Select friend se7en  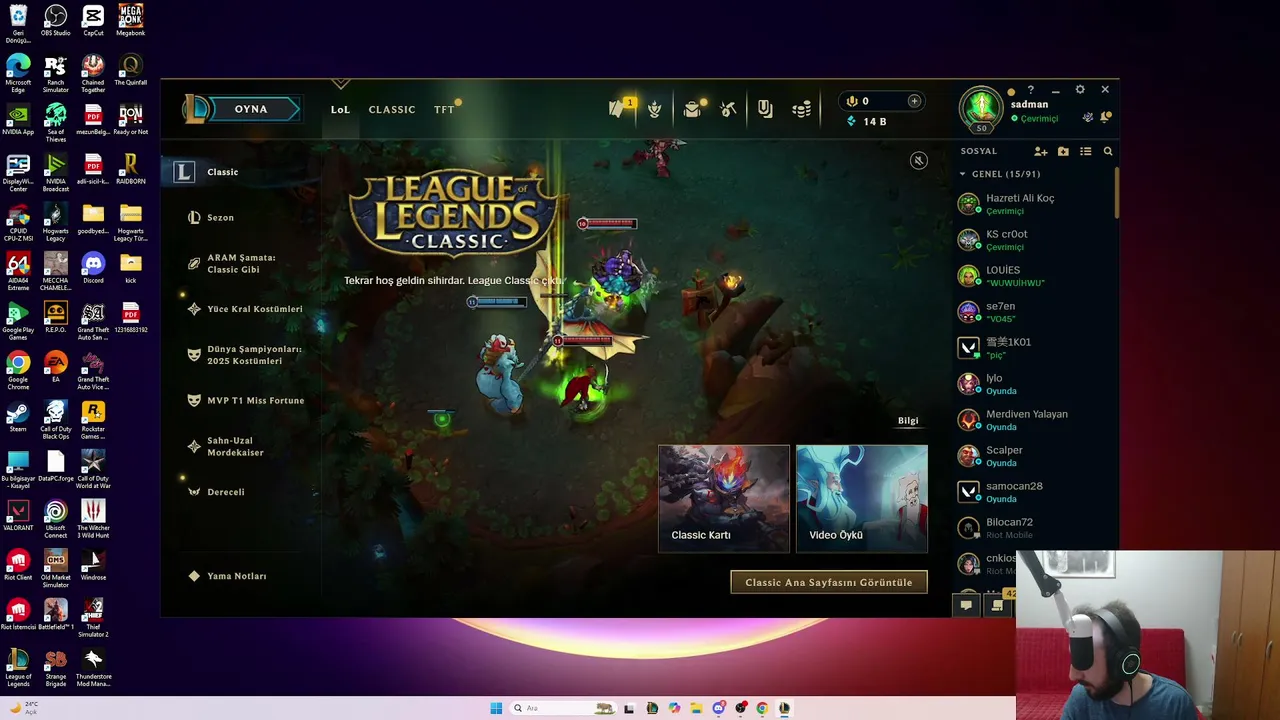point(1035,312)
